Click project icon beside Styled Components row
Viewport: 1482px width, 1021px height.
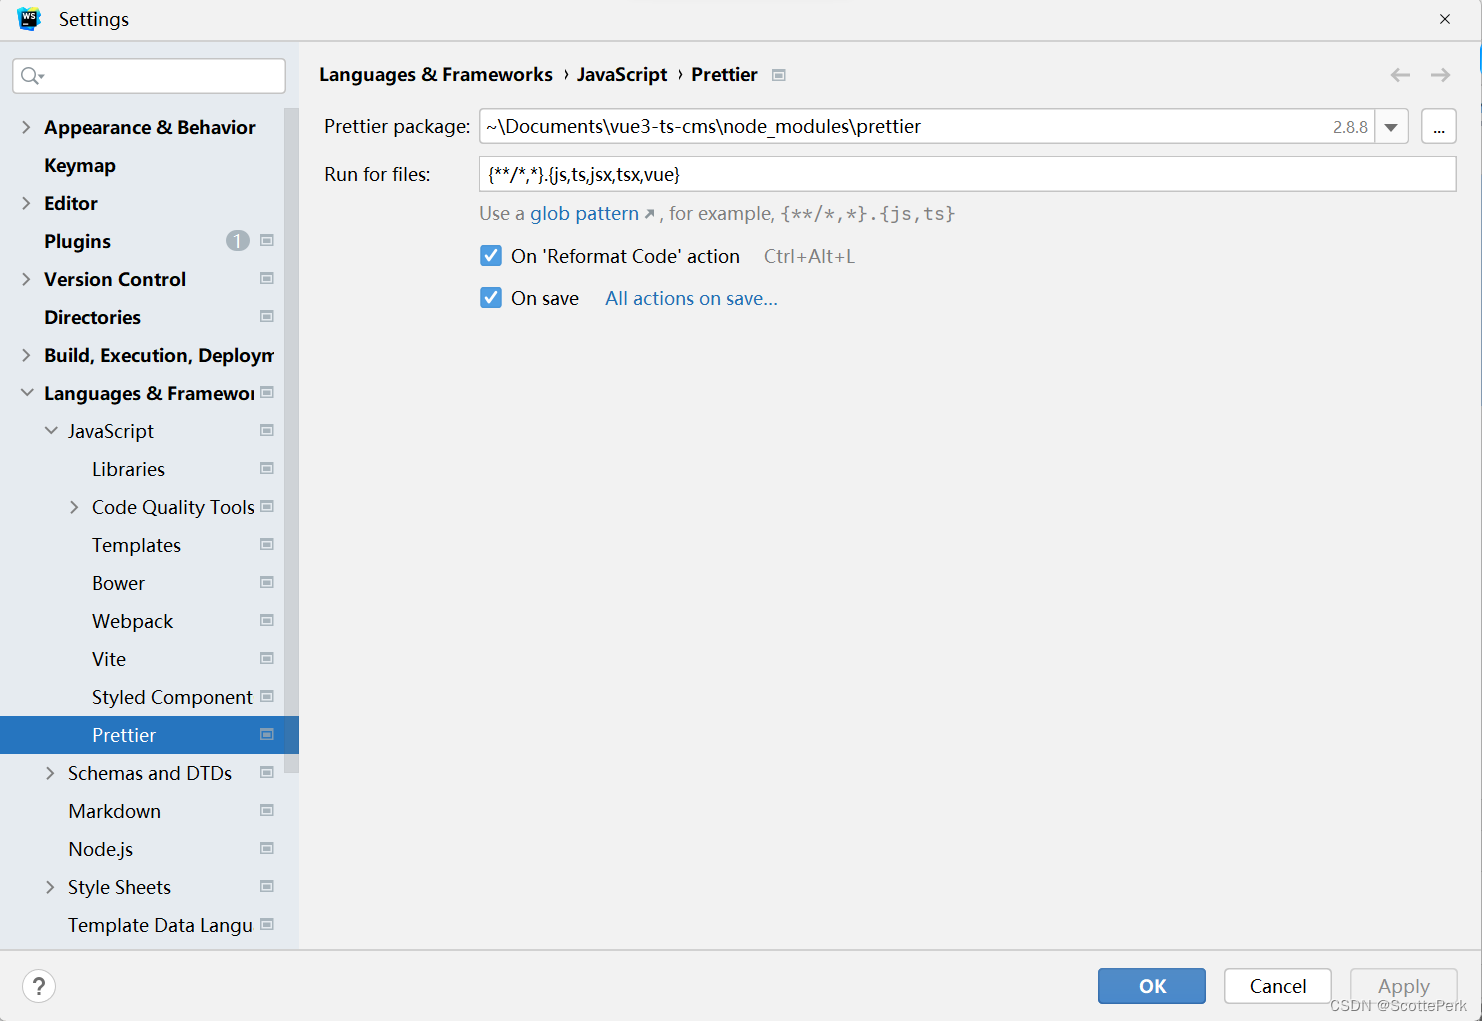267,696
